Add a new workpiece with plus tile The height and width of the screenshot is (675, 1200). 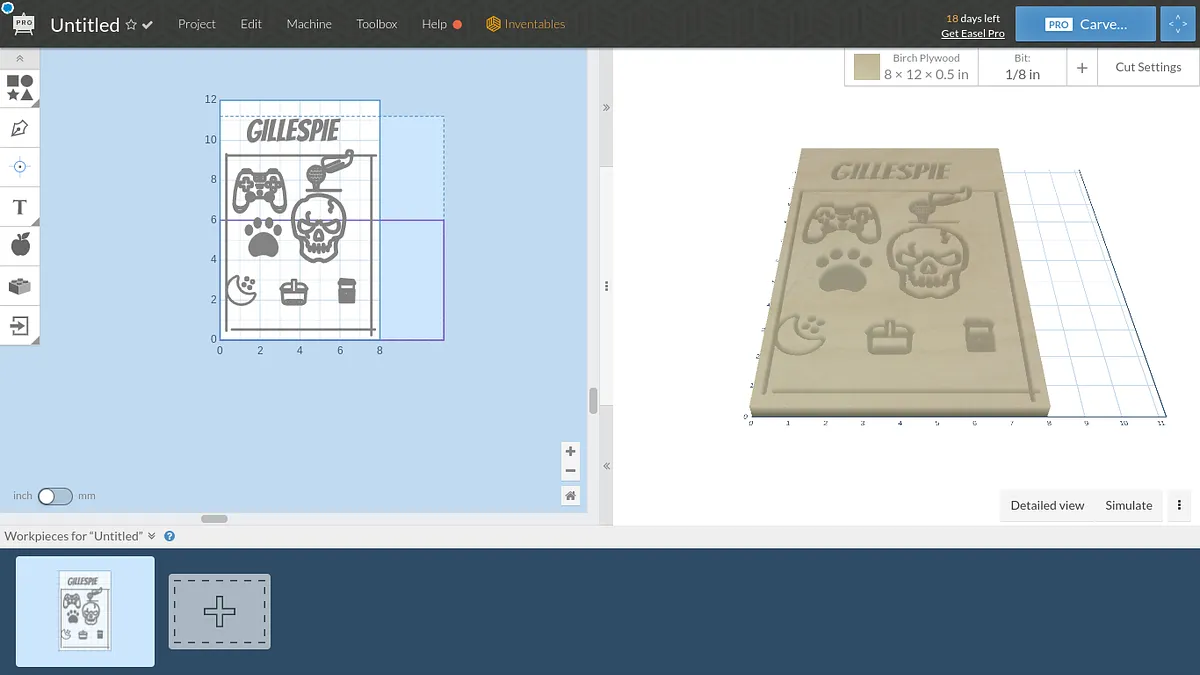(219, 611)
